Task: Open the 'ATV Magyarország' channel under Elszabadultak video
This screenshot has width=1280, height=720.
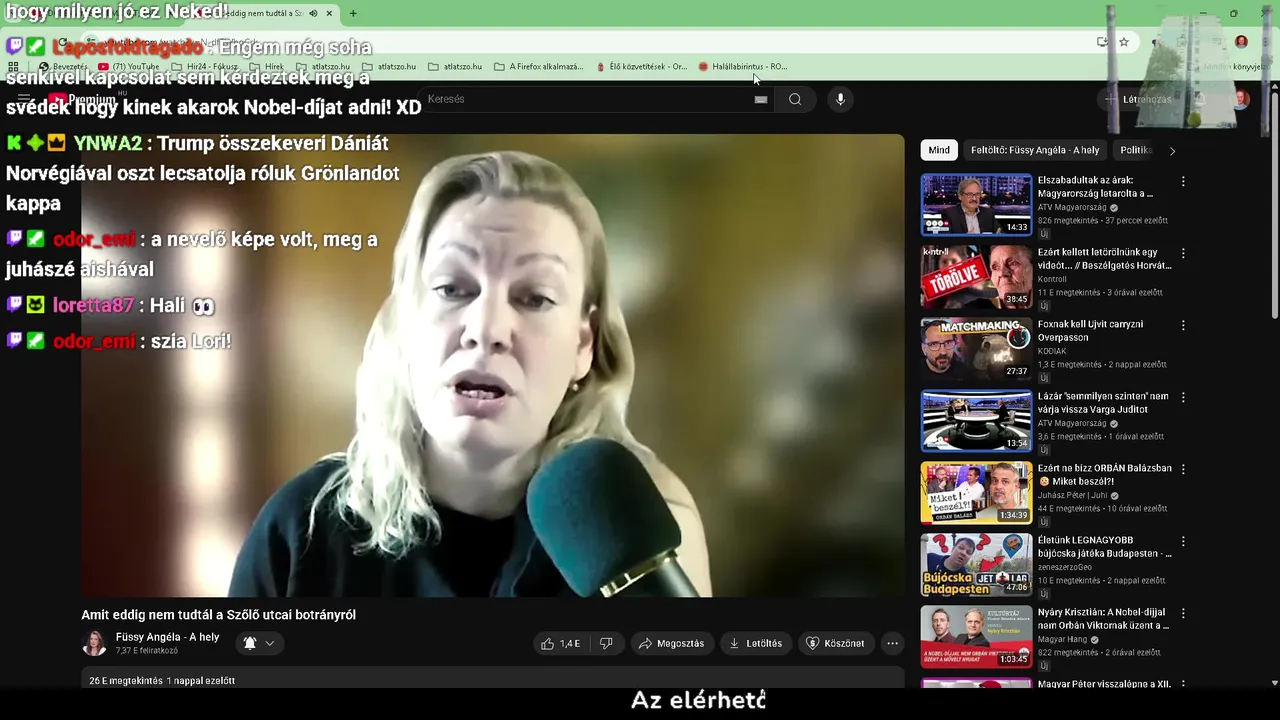Action: coord(1074,208)
